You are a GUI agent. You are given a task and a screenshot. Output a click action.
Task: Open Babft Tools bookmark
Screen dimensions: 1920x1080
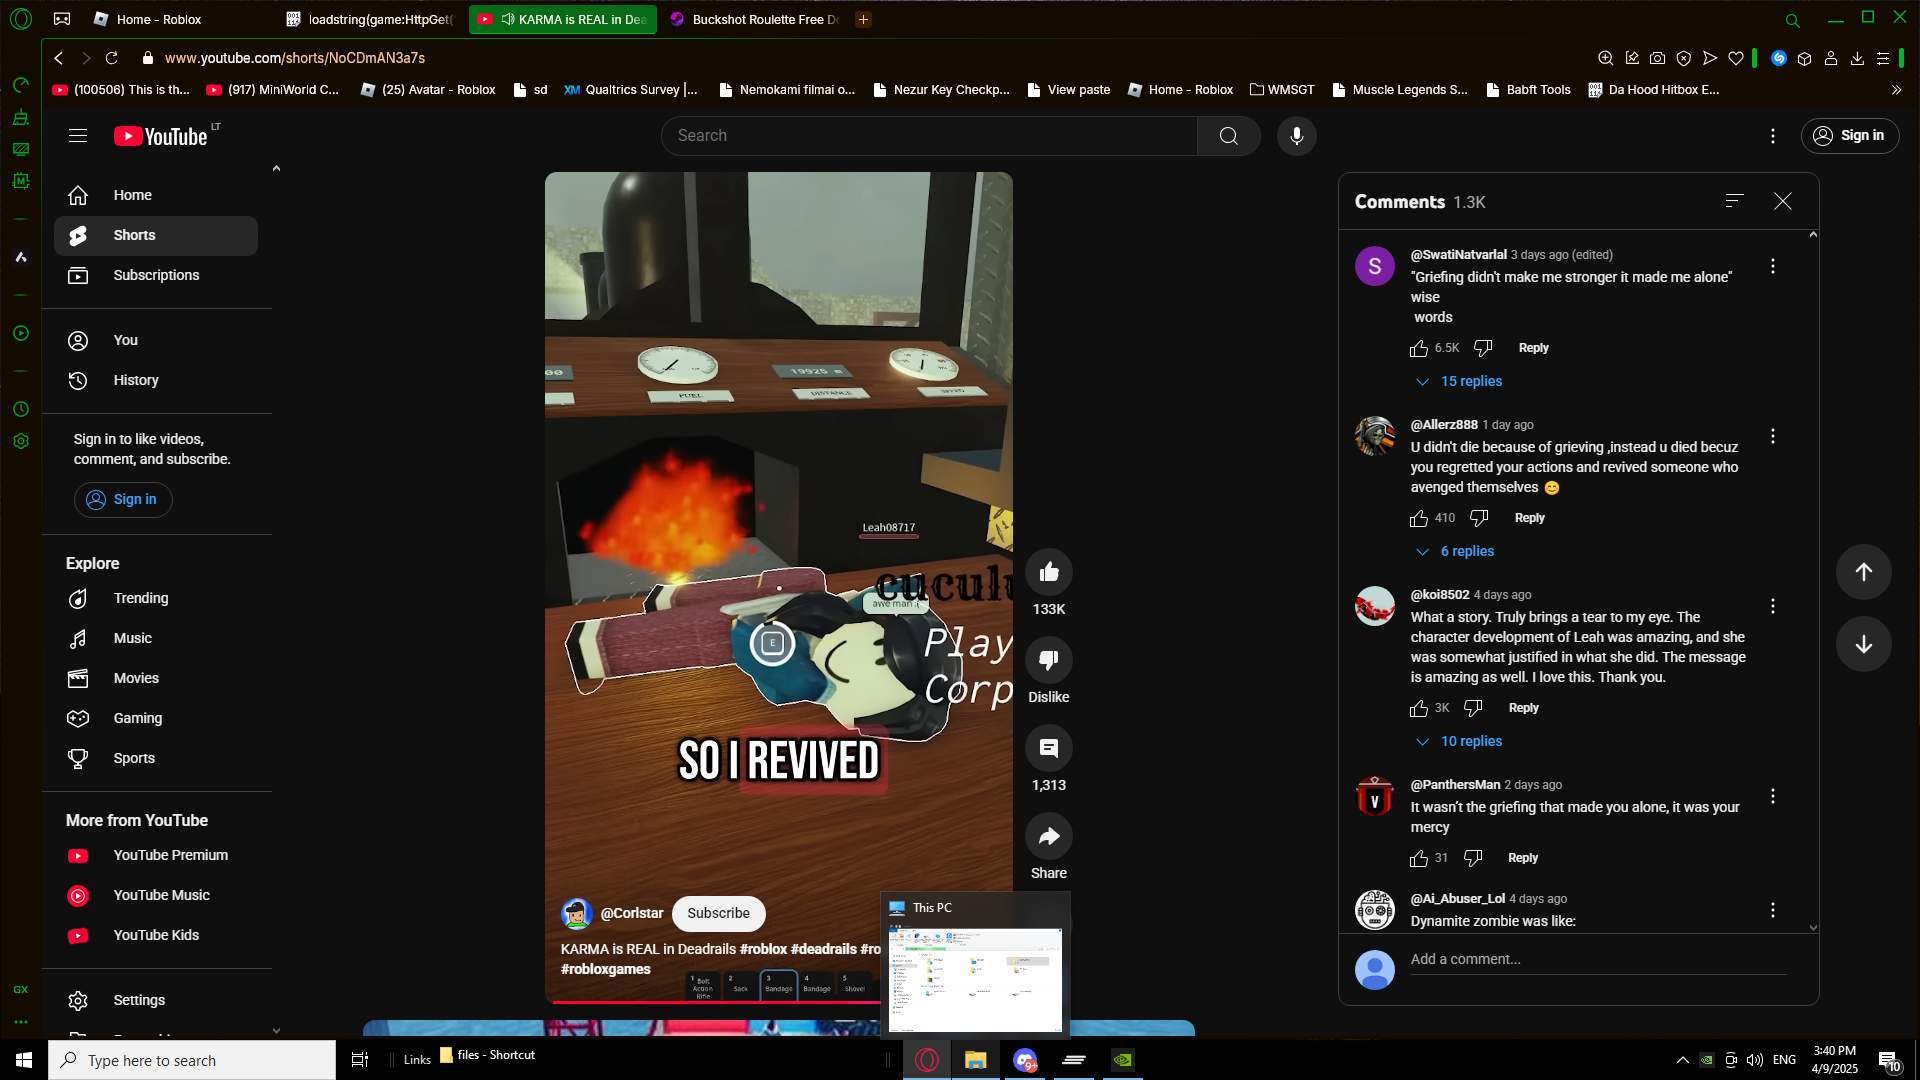1529,89
